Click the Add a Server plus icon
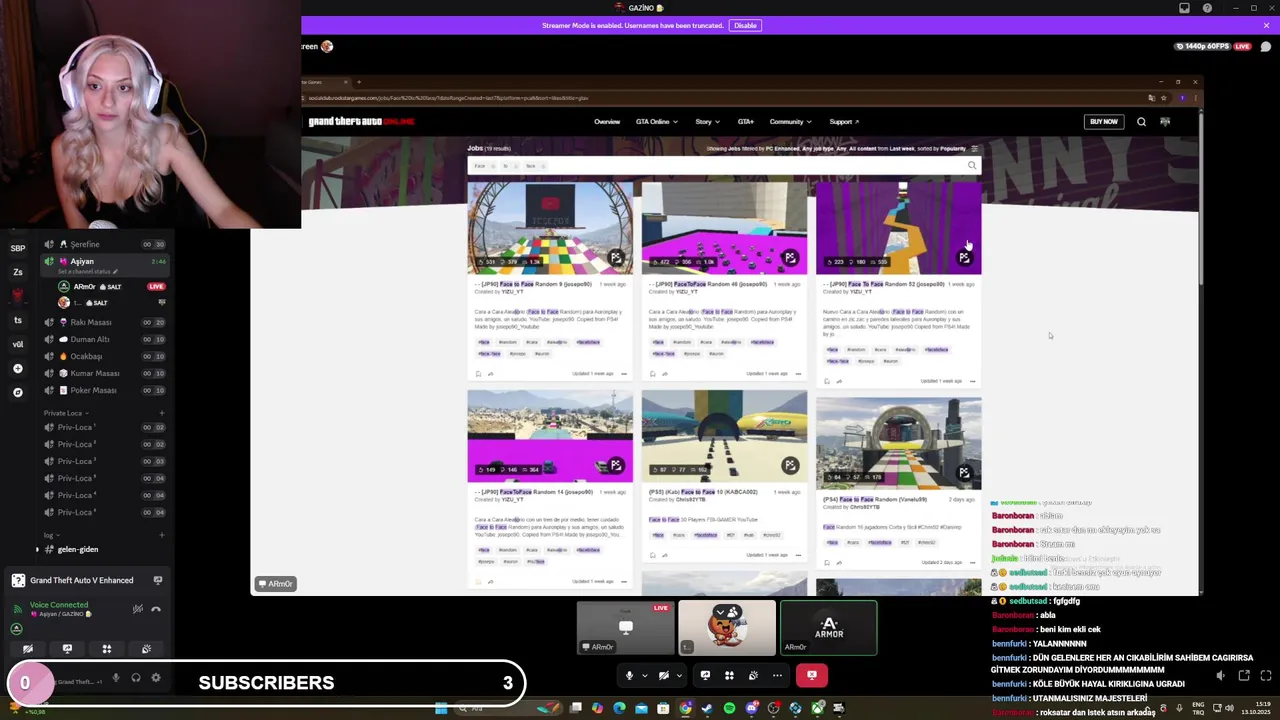 pyautogui.click(x=17, y=369)
